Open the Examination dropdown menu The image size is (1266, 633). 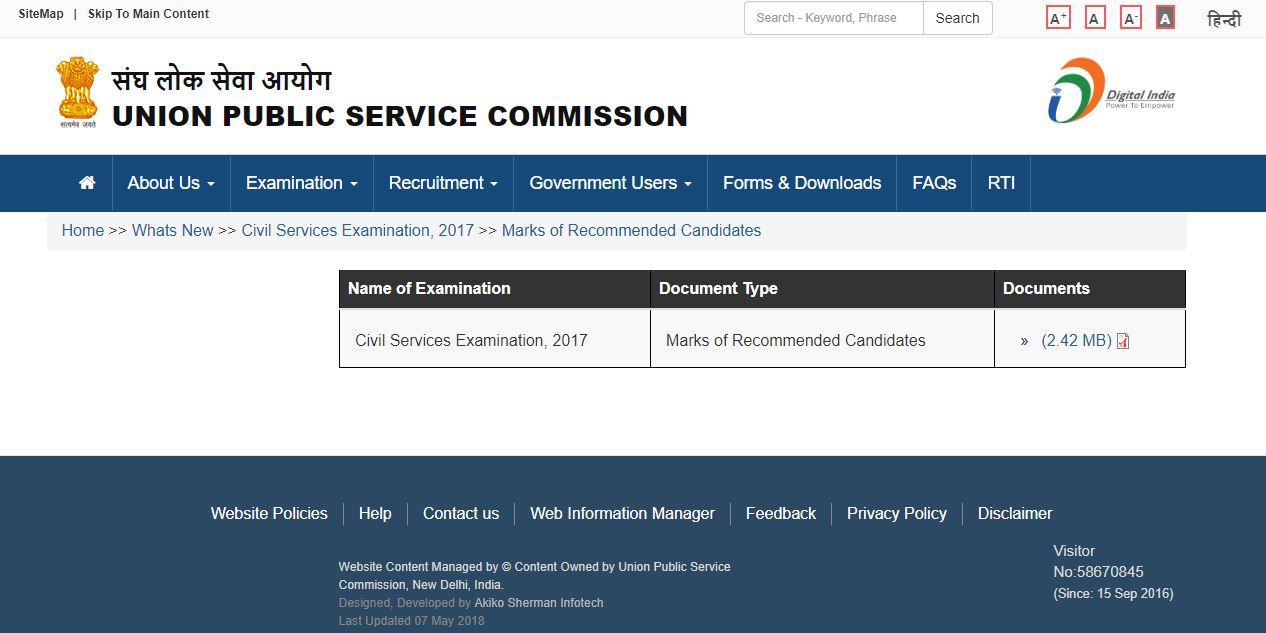(x=301, y=183)
